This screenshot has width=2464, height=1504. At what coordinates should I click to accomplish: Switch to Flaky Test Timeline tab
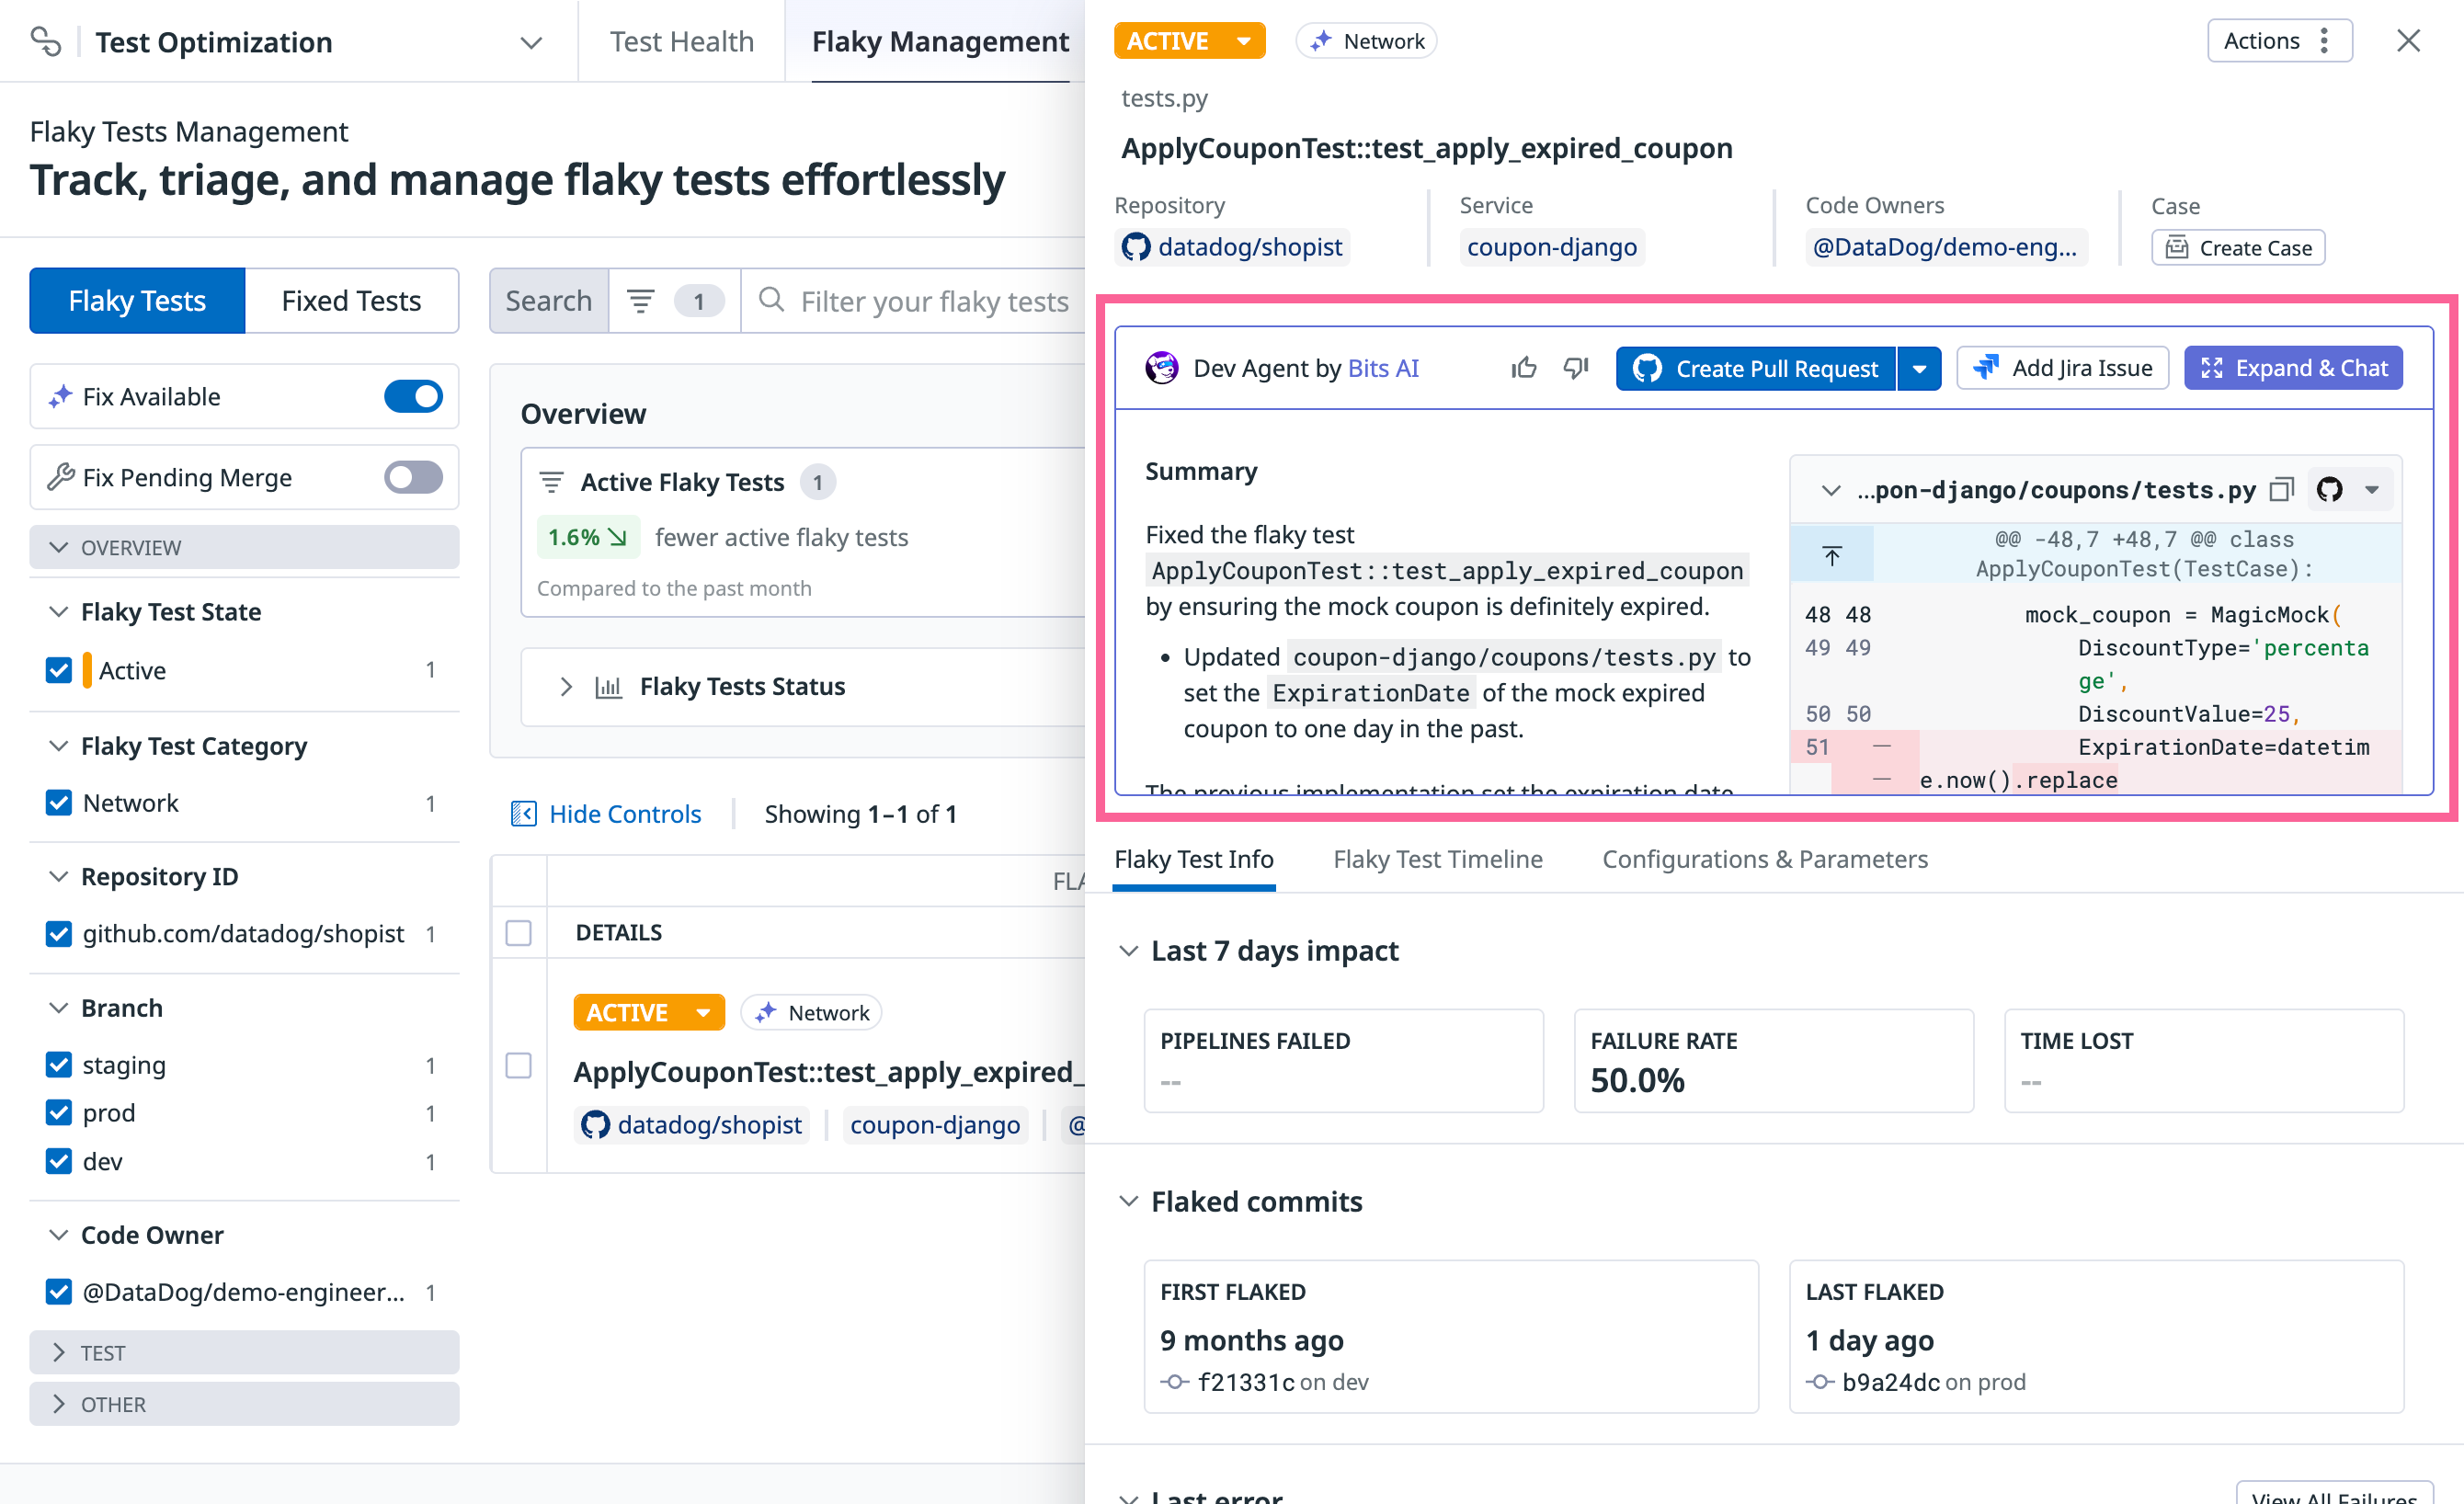click(x=1437, y=859)
